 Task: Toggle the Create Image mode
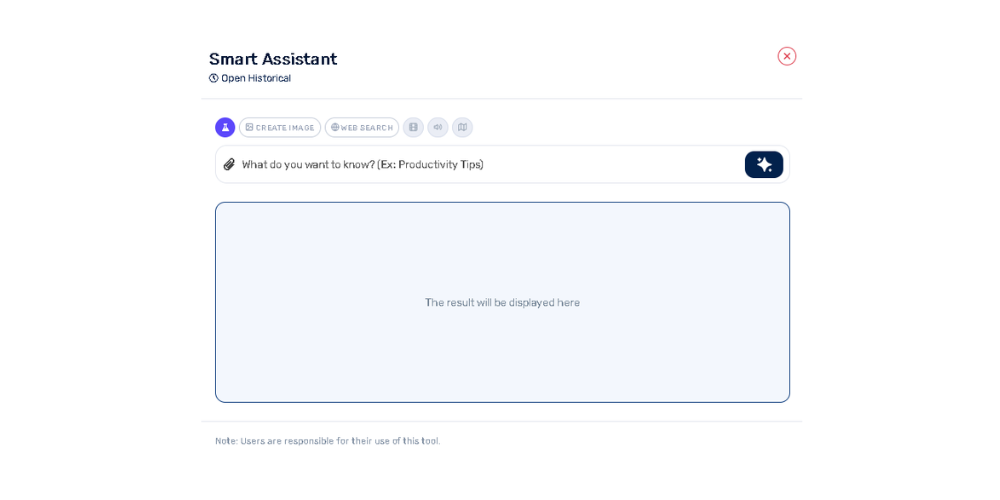tap(280, 128)
